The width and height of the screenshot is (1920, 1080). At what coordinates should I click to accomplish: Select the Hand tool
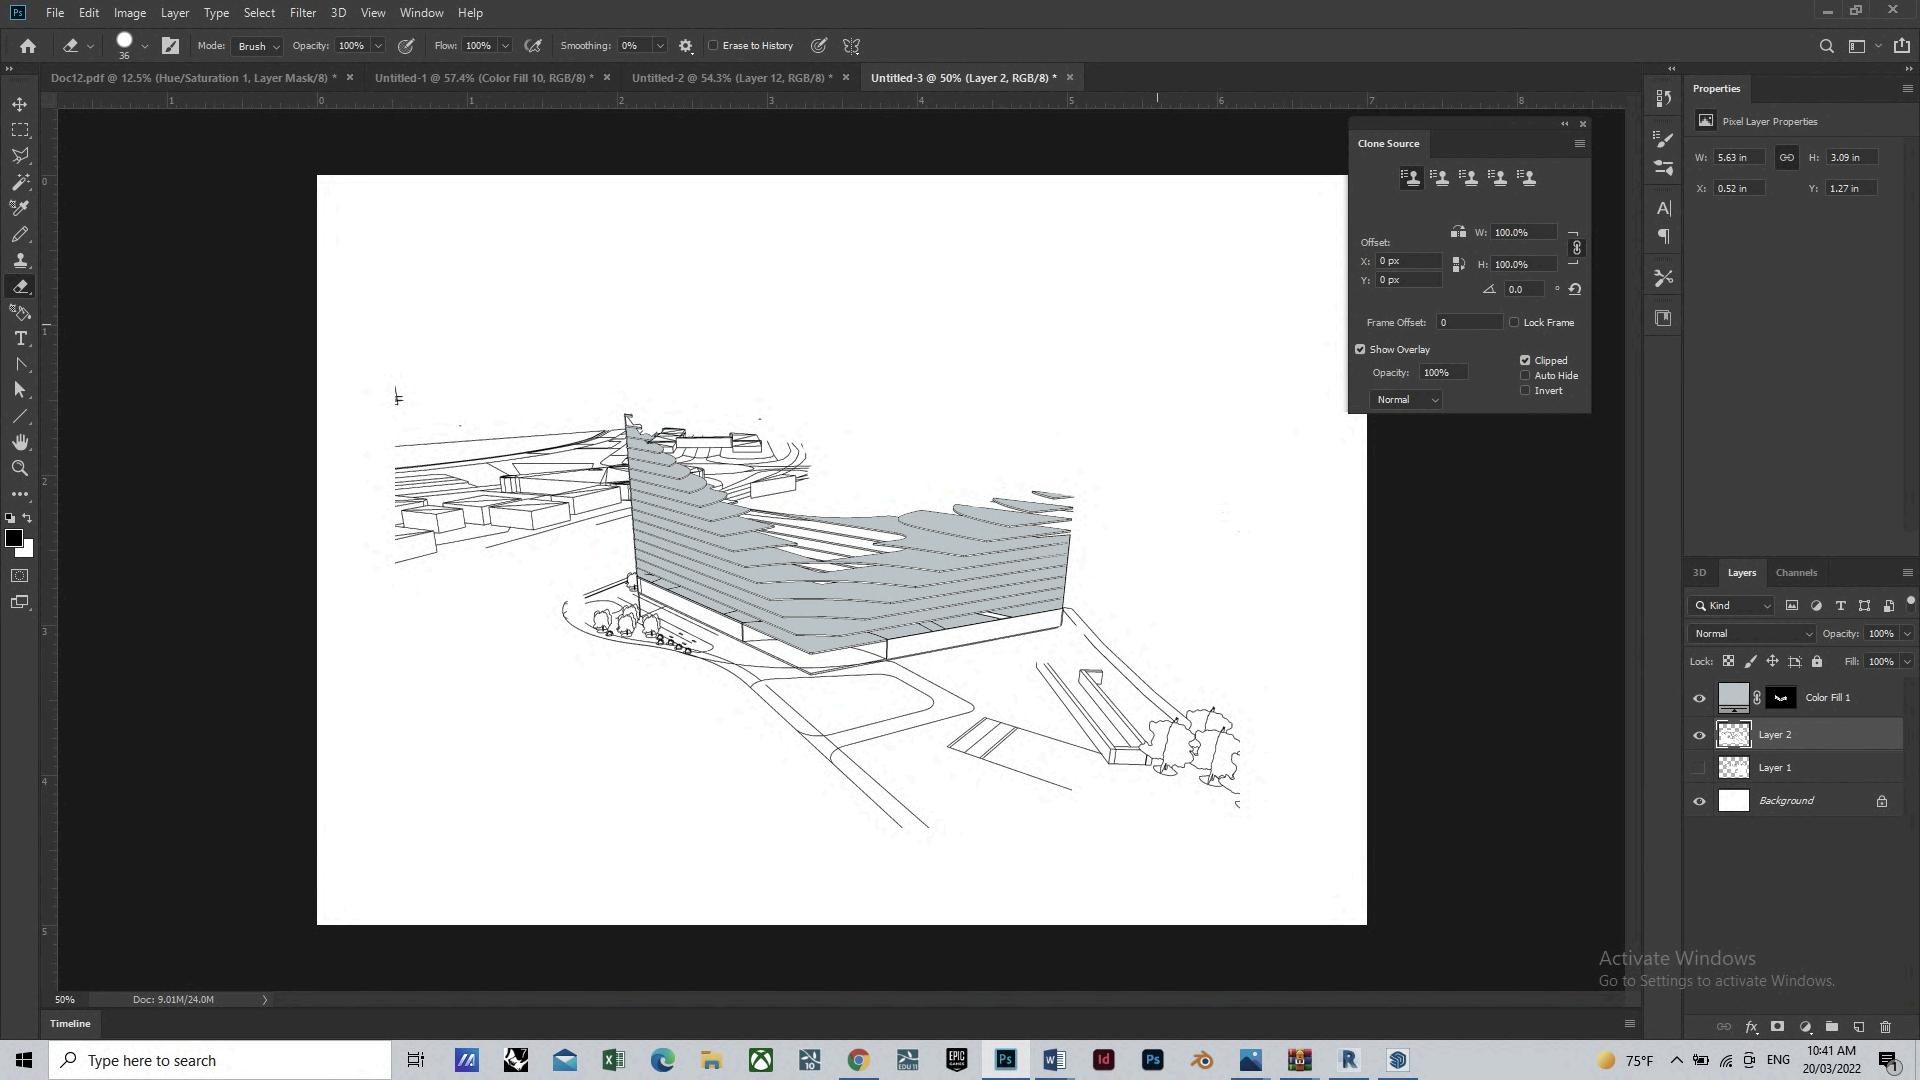[20, 442]
